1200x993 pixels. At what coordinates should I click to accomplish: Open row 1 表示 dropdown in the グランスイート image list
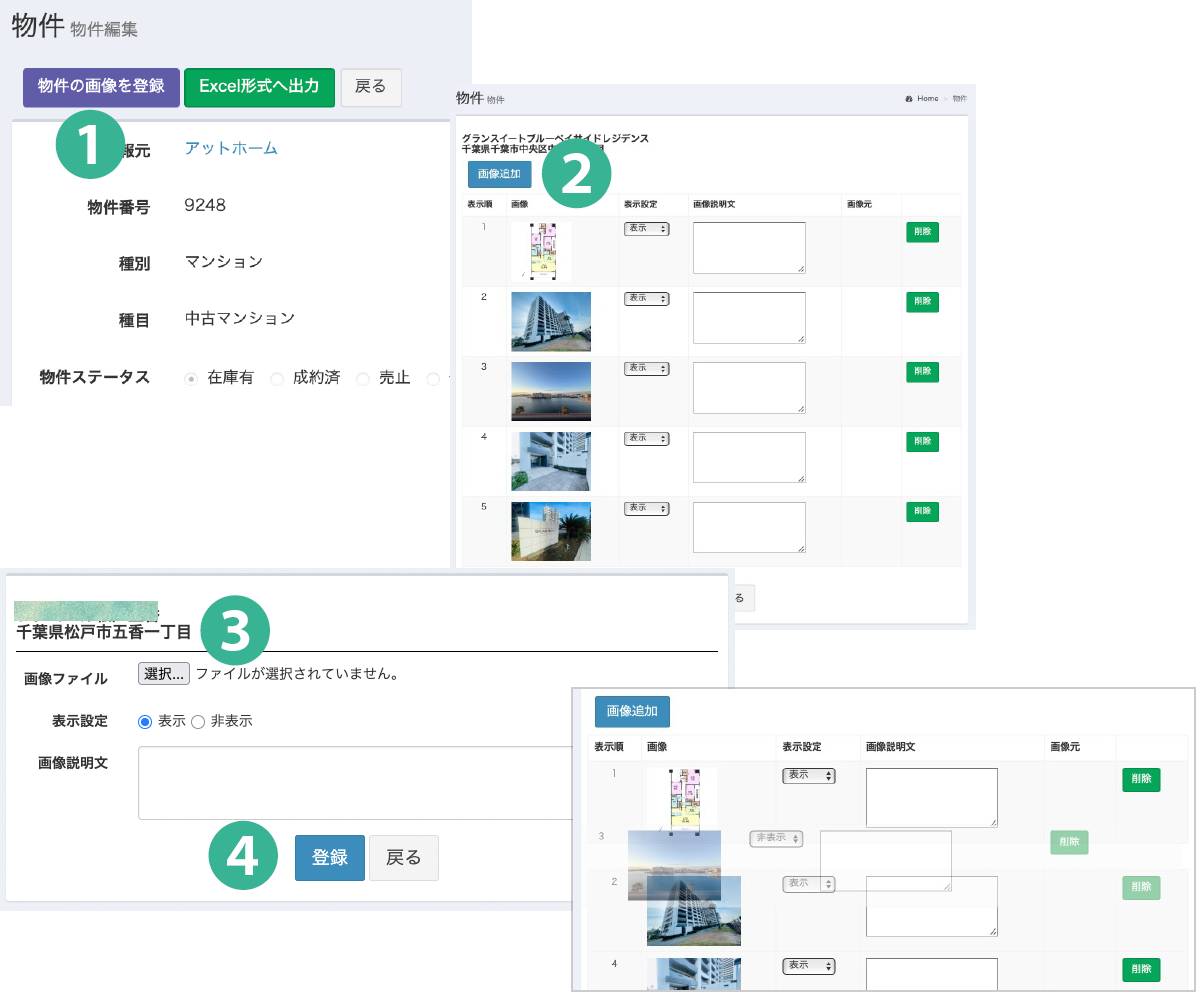pyautogui.click(x=646, y=228)
